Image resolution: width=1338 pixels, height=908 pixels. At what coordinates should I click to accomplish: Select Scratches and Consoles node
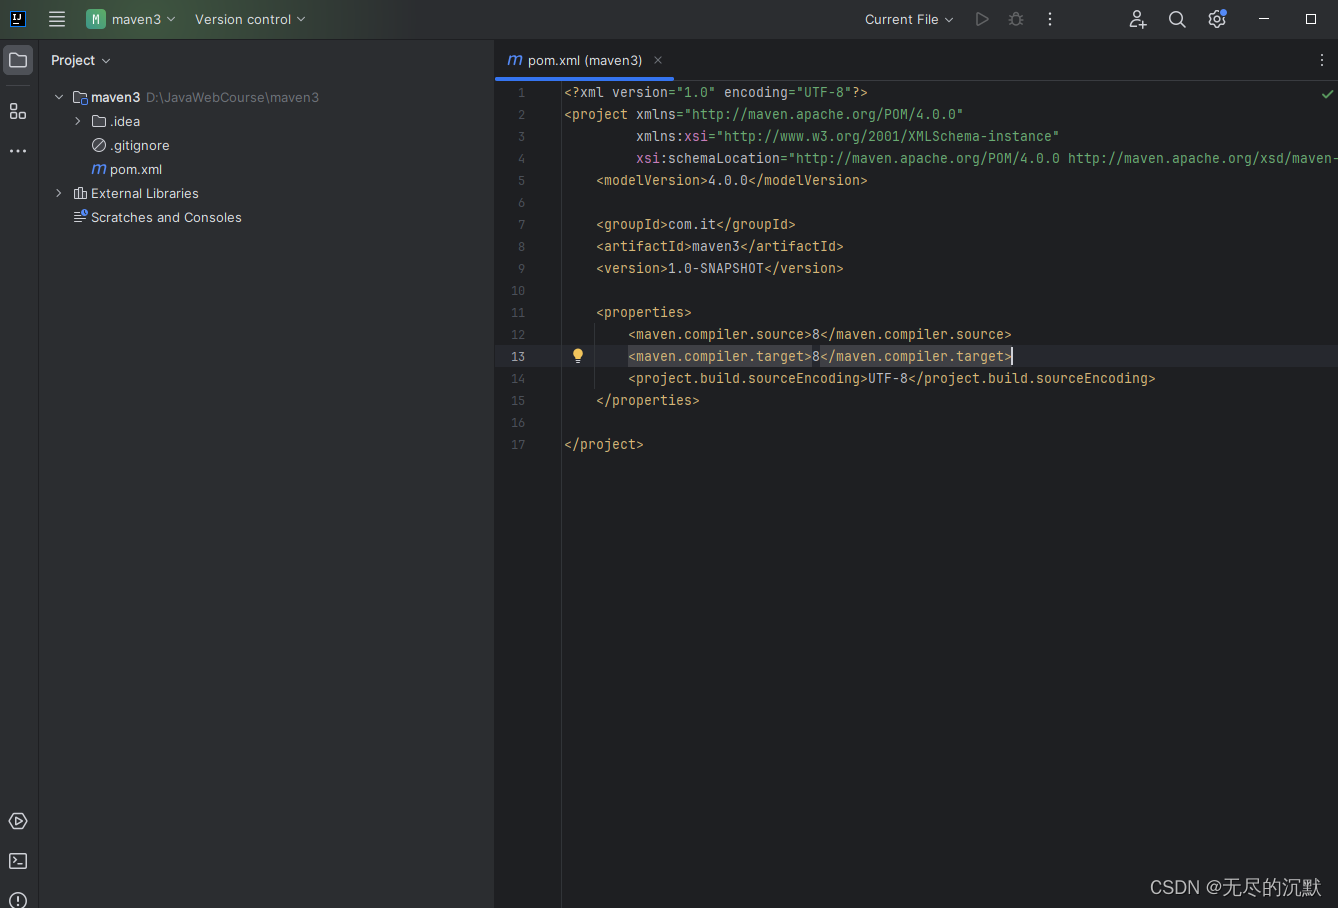(x=158, y=217)
